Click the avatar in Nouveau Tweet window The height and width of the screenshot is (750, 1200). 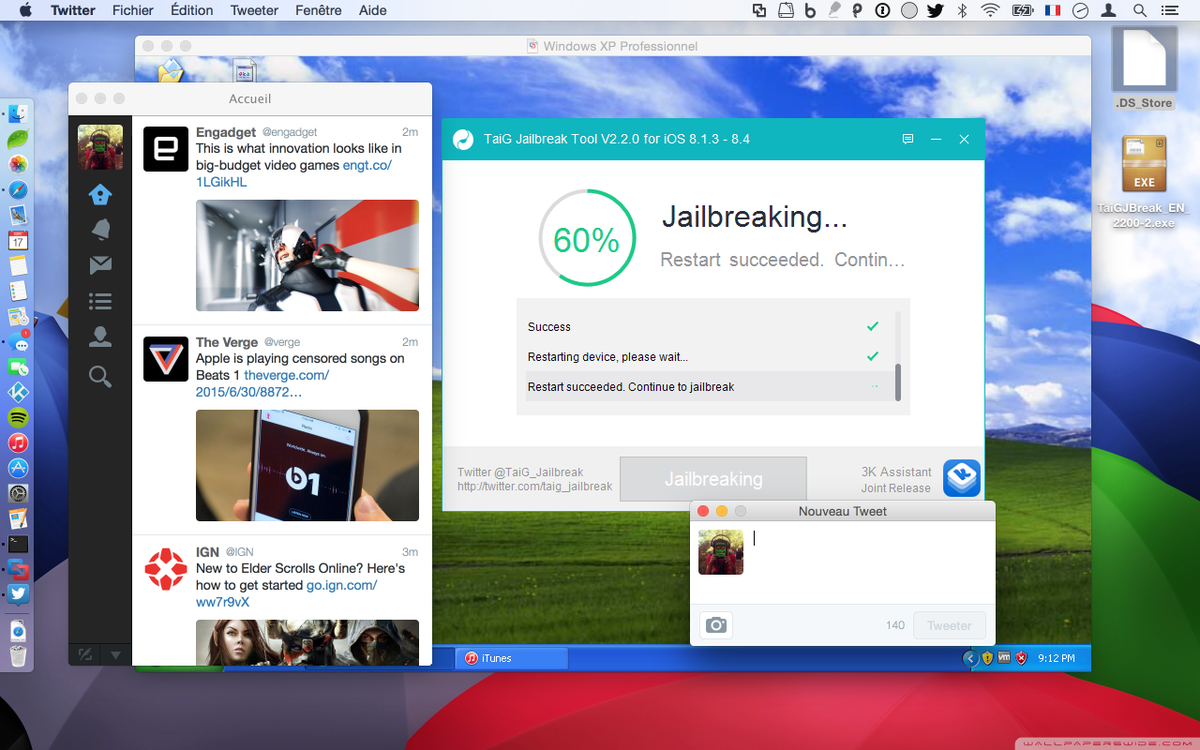tap(721, 552)
